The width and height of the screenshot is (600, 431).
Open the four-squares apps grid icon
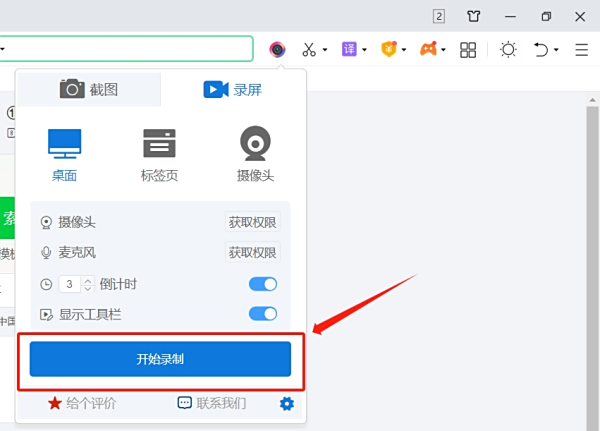468,50
